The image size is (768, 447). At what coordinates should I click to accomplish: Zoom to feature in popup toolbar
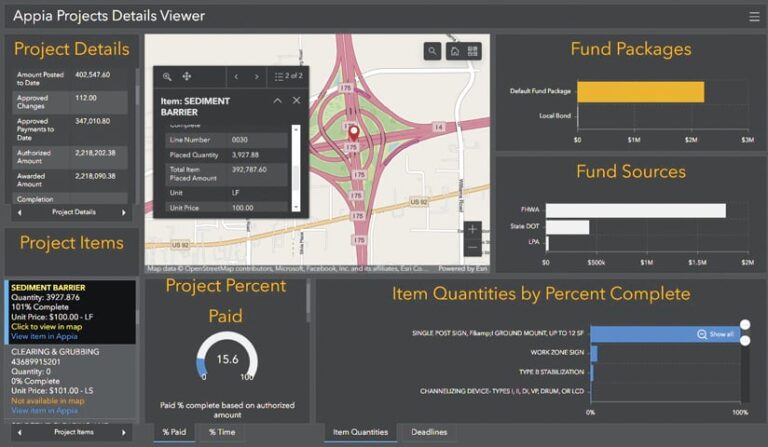[x=167, y=76]
